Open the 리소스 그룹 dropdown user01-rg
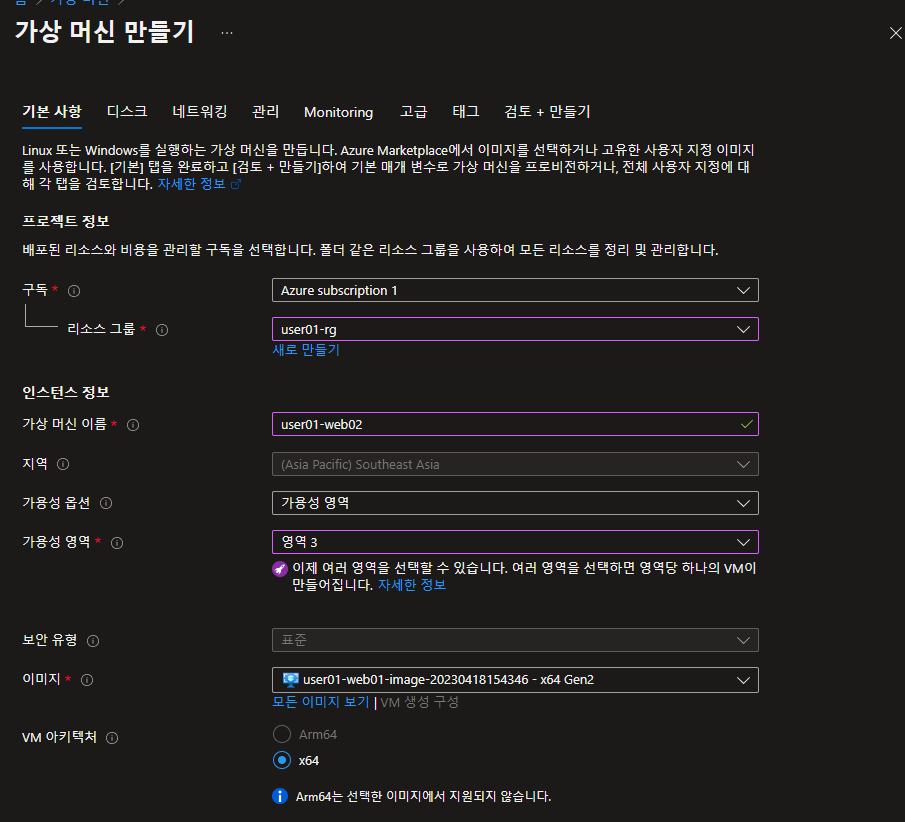The height and width of the screenshot is (822, 905). point(515,329)
